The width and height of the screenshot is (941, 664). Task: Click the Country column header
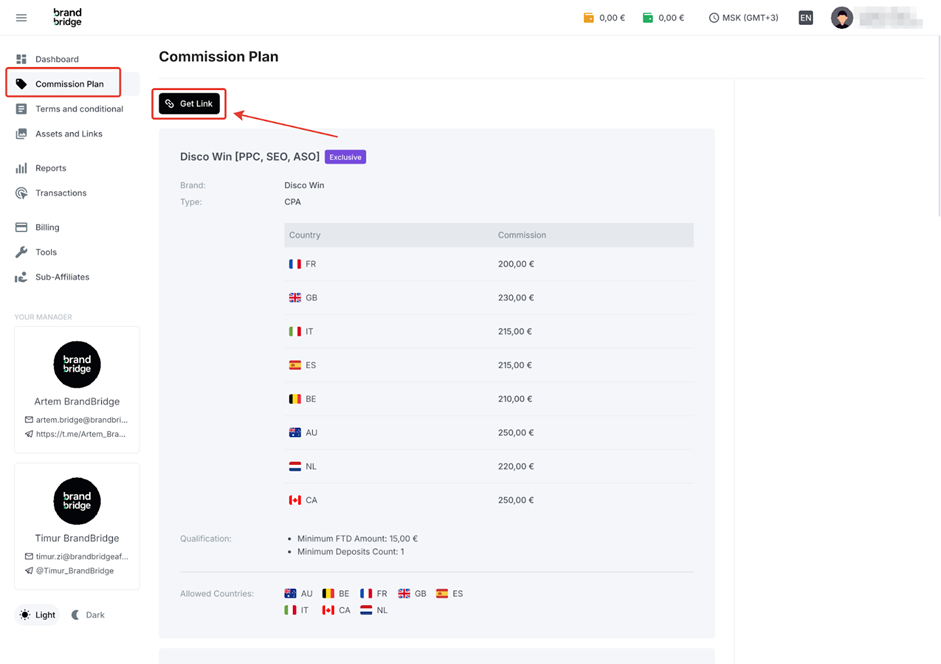coord(305,235)
